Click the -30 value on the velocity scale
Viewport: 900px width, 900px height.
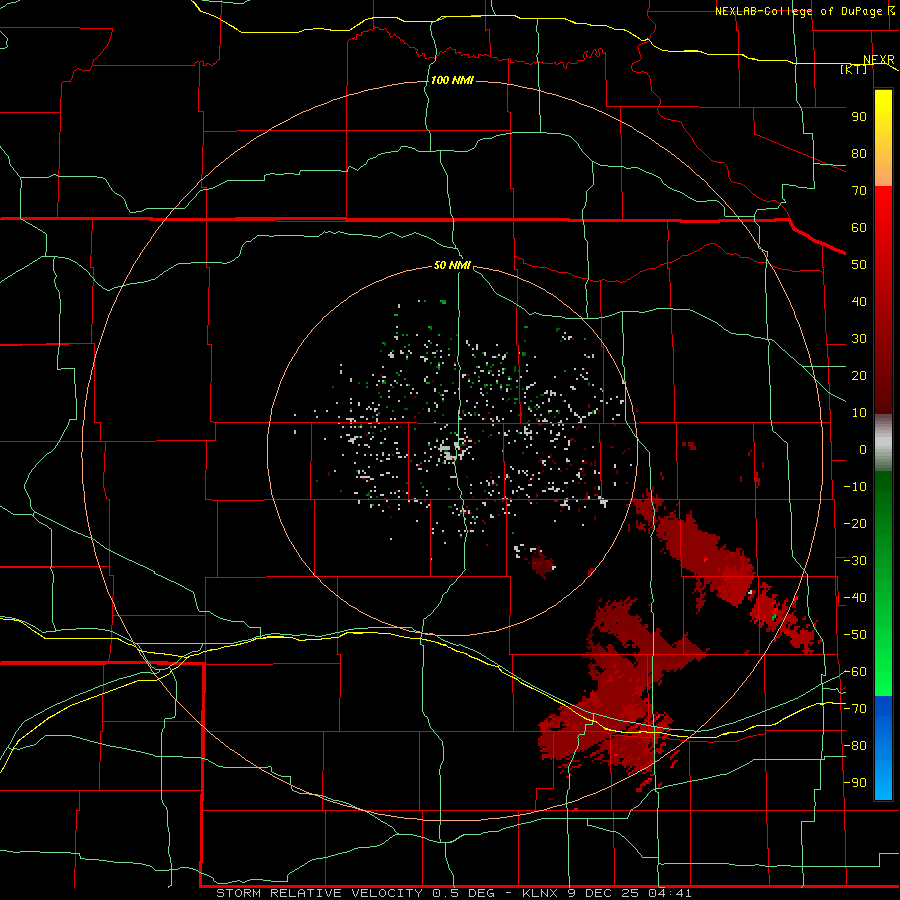(855, 561)
